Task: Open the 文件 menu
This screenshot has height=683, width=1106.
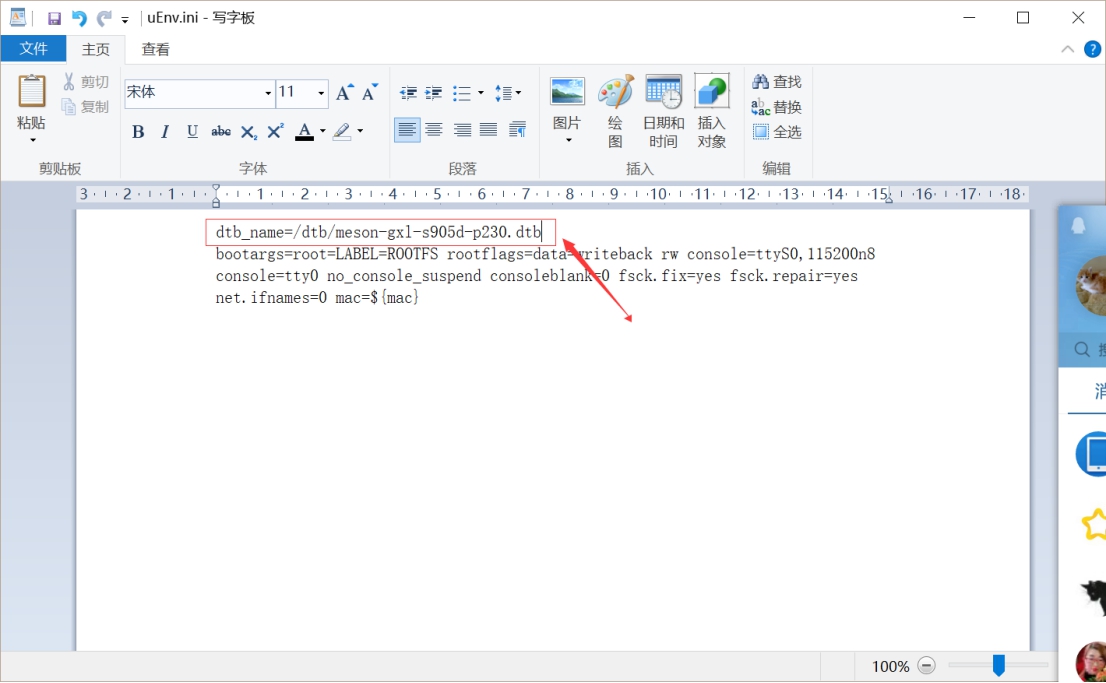Action: [x=33, y=49]
